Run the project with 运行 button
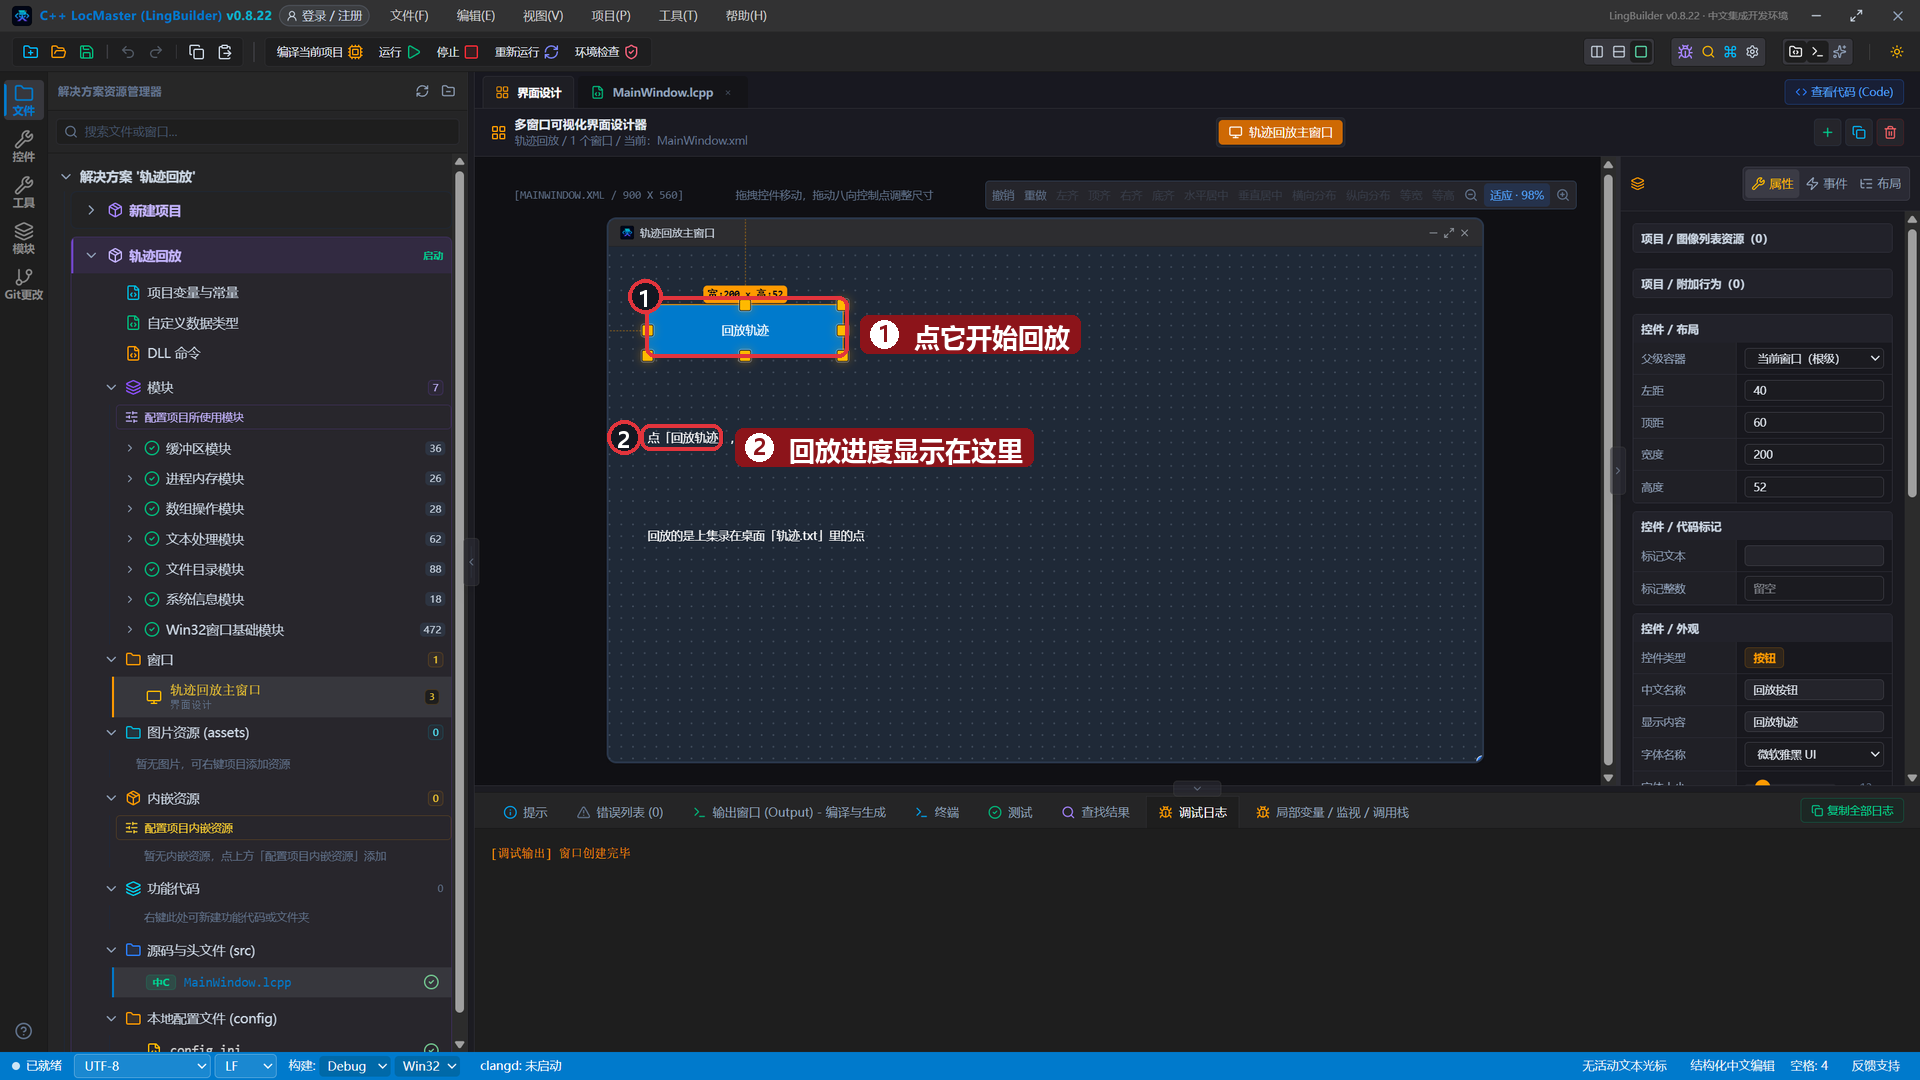1920x1080 pixels. coord(399,52)
